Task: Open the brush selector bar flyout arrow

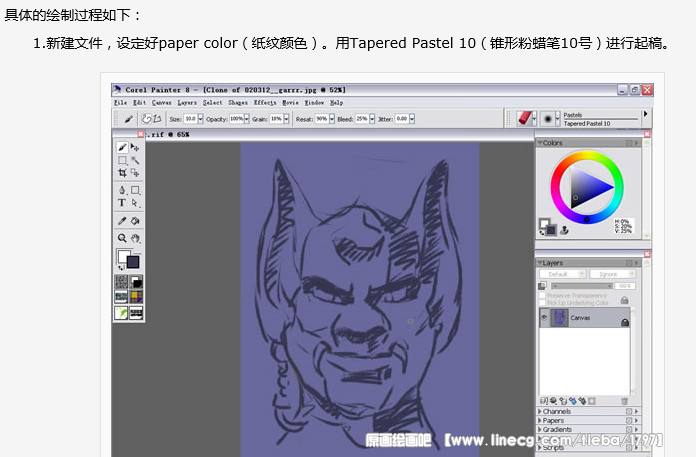Action: [645, 114]
